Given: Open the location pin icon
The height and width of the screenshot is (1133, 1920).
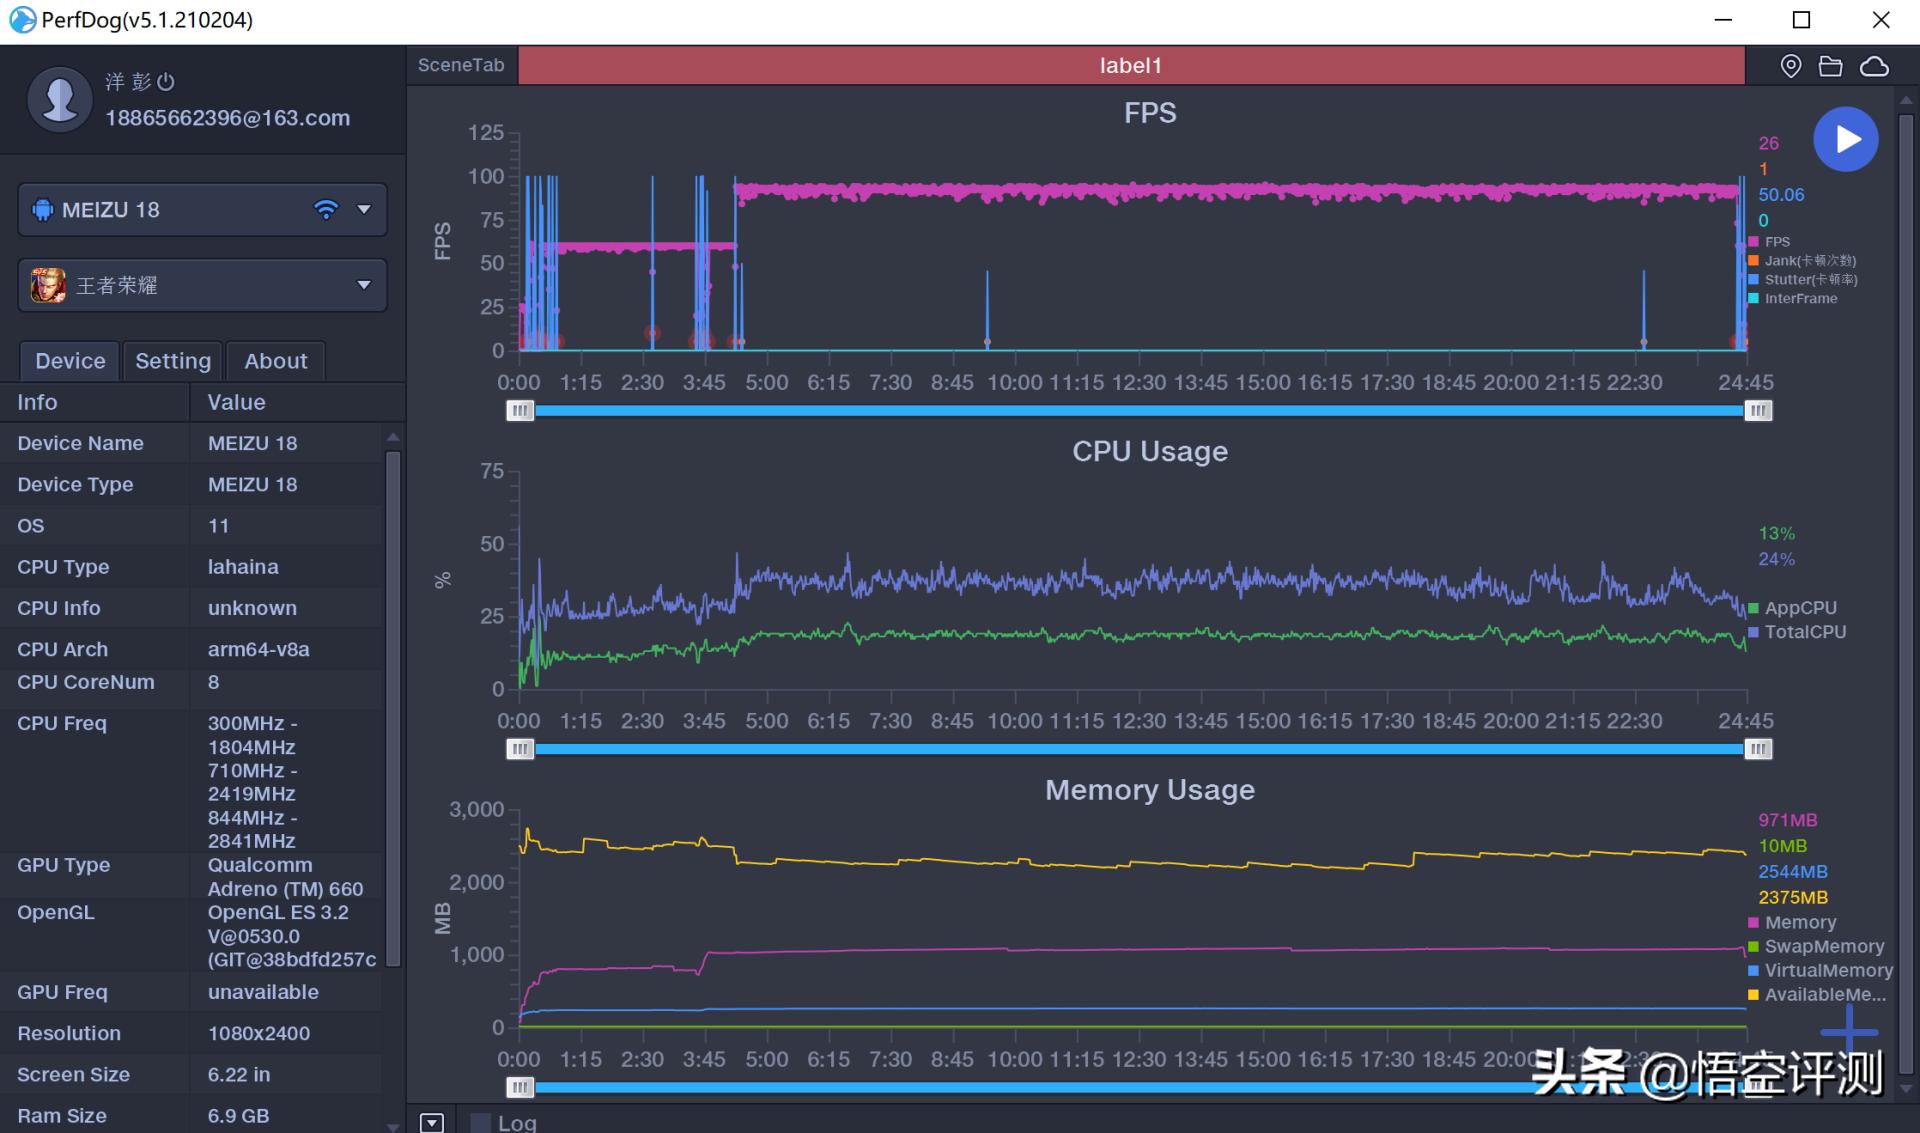Looking at the screenshot, I should (1791, 66).
